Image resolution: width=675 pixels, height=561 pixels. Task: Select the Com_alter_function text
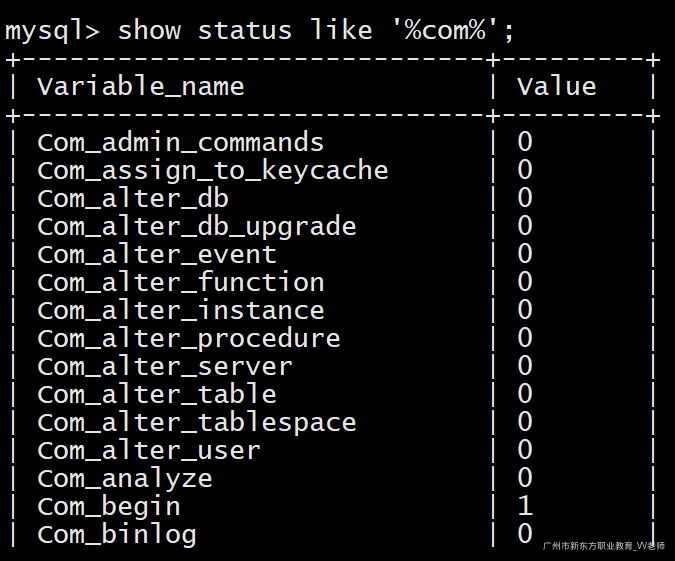pyautogui.click(x=181, y=283)
